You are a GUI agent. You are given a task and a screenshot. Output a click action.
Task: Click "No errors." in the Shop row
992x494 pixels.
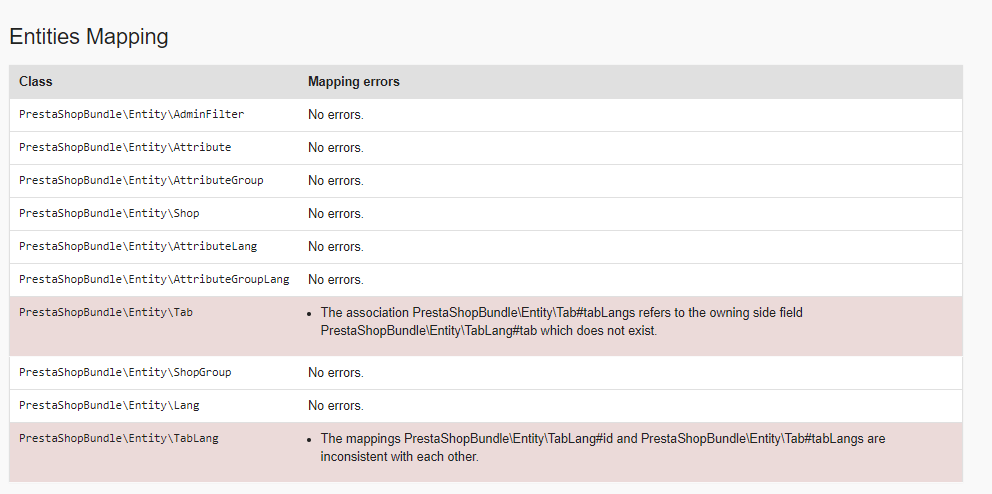[x=335, y=213]
